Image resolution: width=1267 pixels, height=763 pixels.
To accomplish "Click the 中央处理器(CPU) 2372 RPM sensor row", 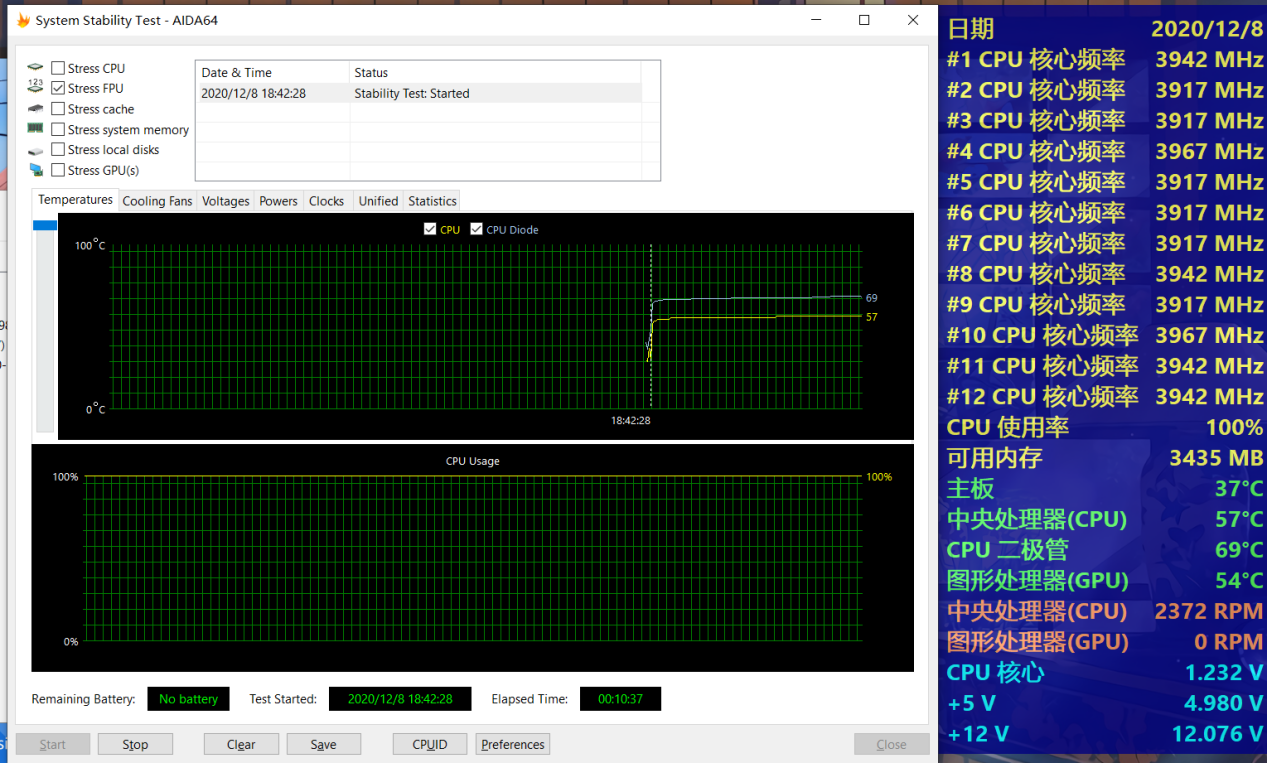I will click(x=1105, y=611).
